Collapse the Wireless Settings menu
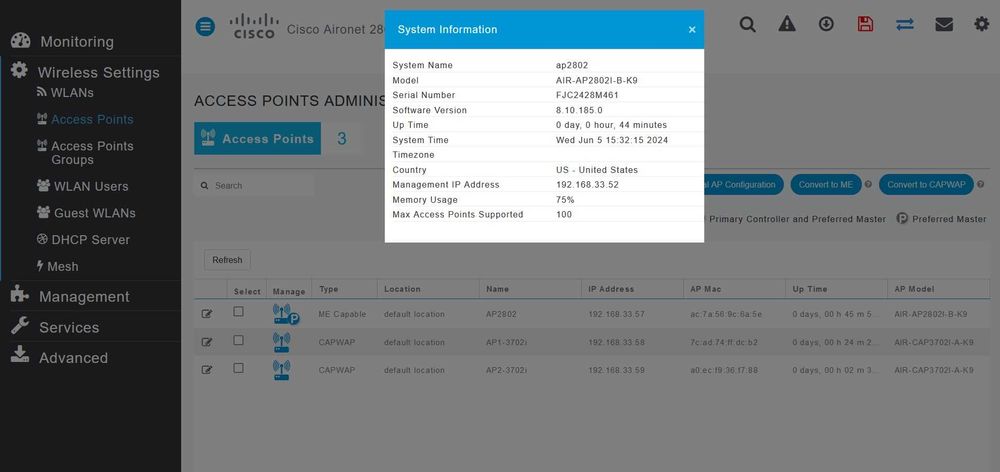The width and height of the screenshot is (1000, 472). [x=98, y=72]
